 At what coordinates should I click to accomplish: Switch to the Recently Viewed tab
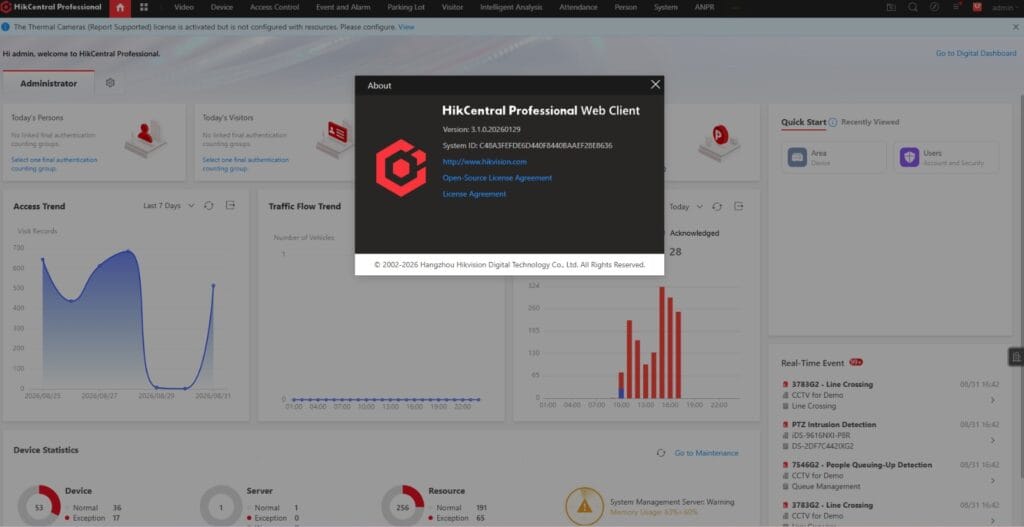click(x=870, y=122)
